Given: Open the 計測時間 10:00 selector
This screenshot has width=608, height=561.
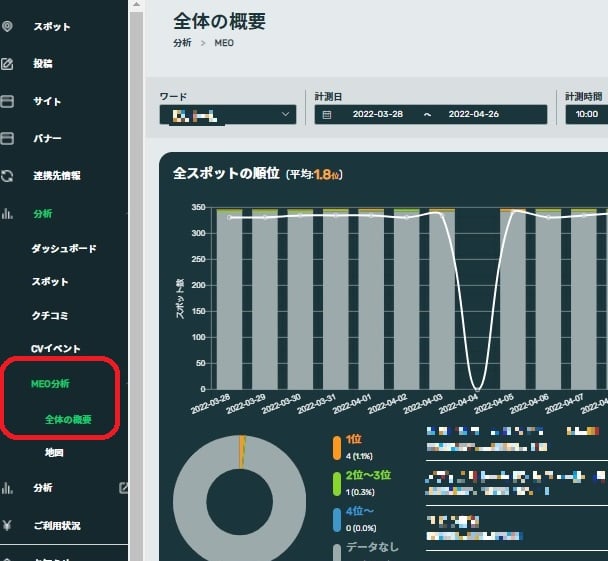Looking at the screenshot, I should (x=587, y=115).
